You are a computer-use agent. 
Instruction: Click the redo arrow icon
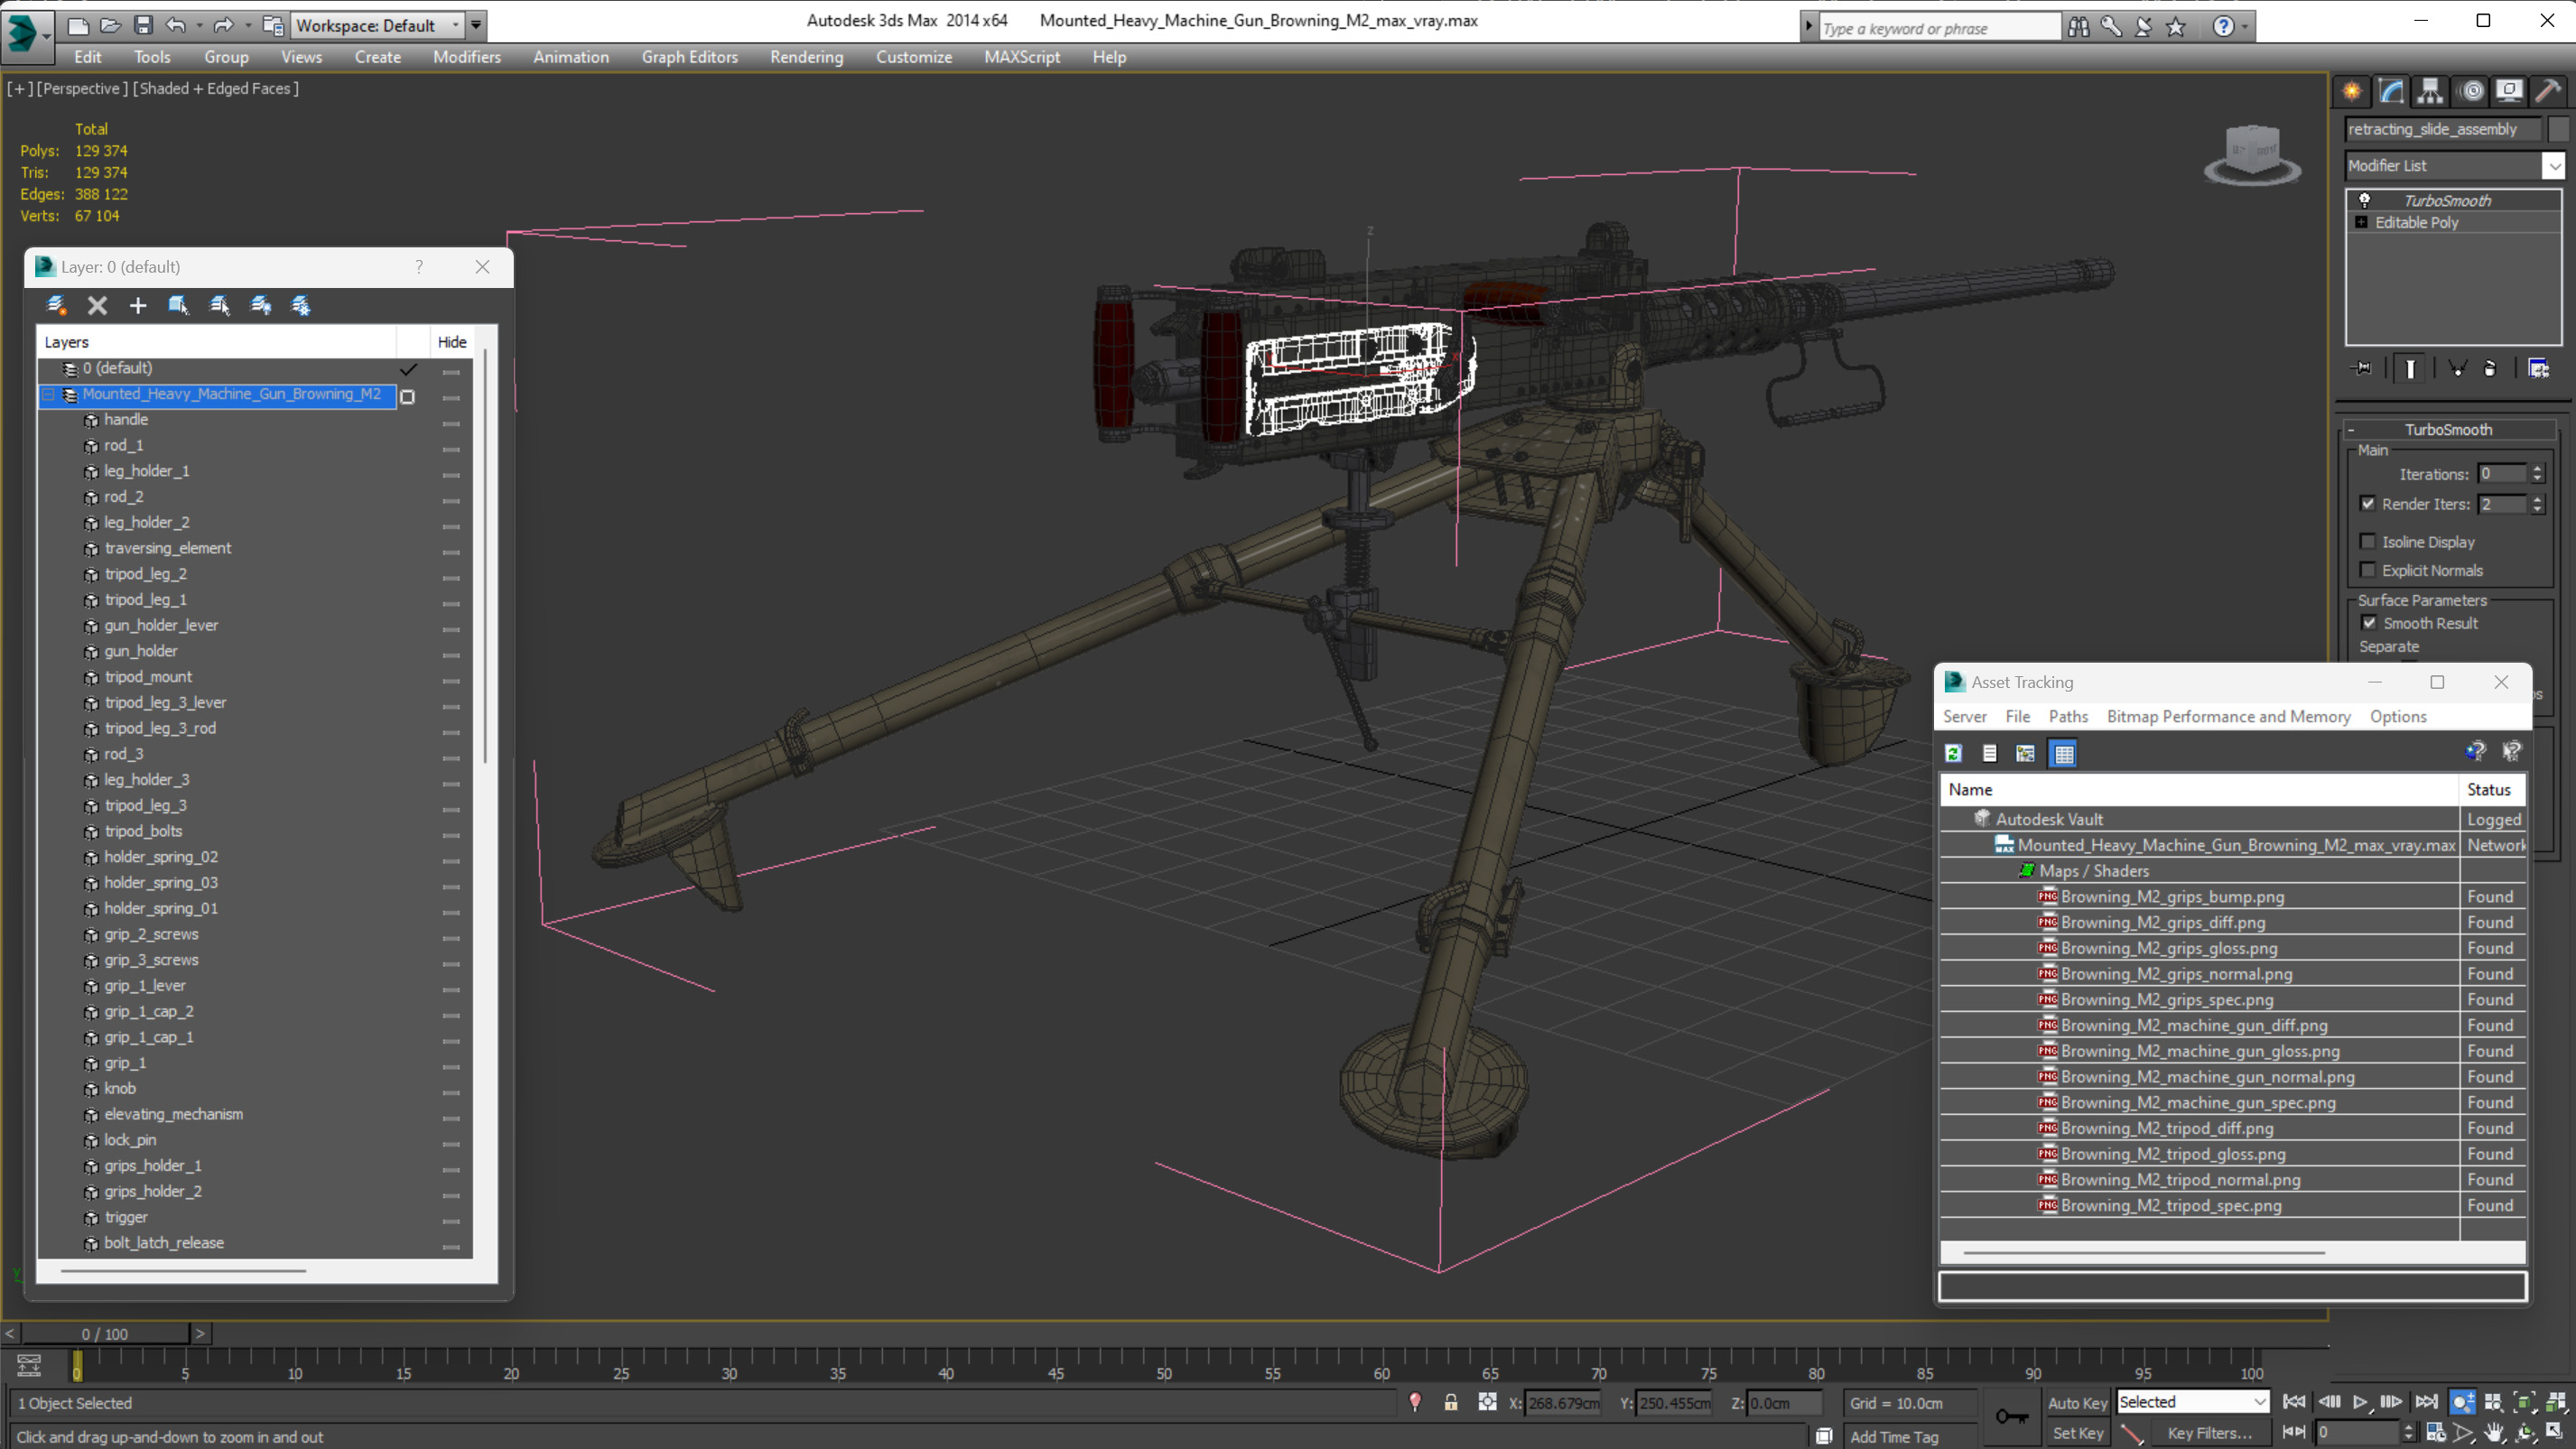[x=224, y=25]
